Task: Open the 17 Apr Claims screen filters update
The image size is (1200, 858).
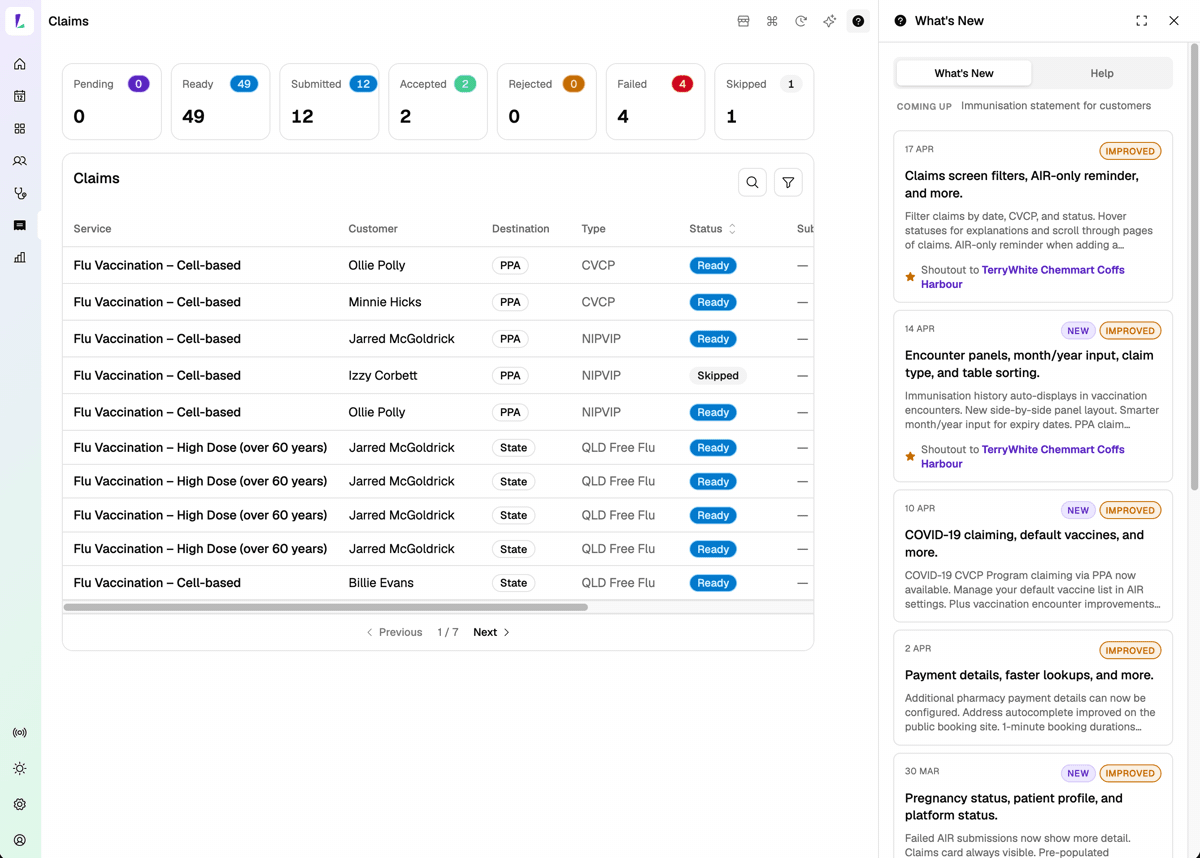Action: 1033,216
